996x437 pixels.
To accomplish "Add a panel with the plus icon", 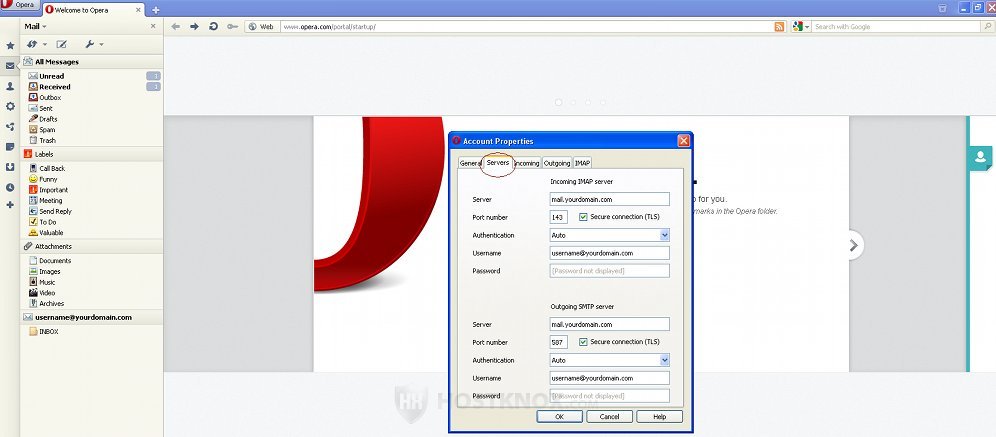I will tap(10, 205).
